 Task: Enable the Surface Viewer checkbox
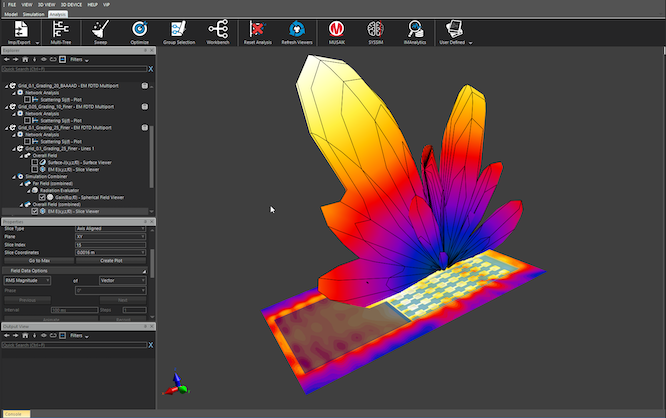click(36, 164)
